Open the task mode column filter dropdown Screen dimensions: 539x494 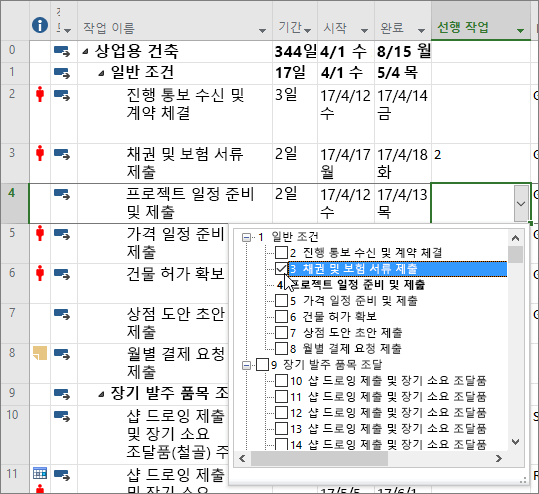(67, 31)
